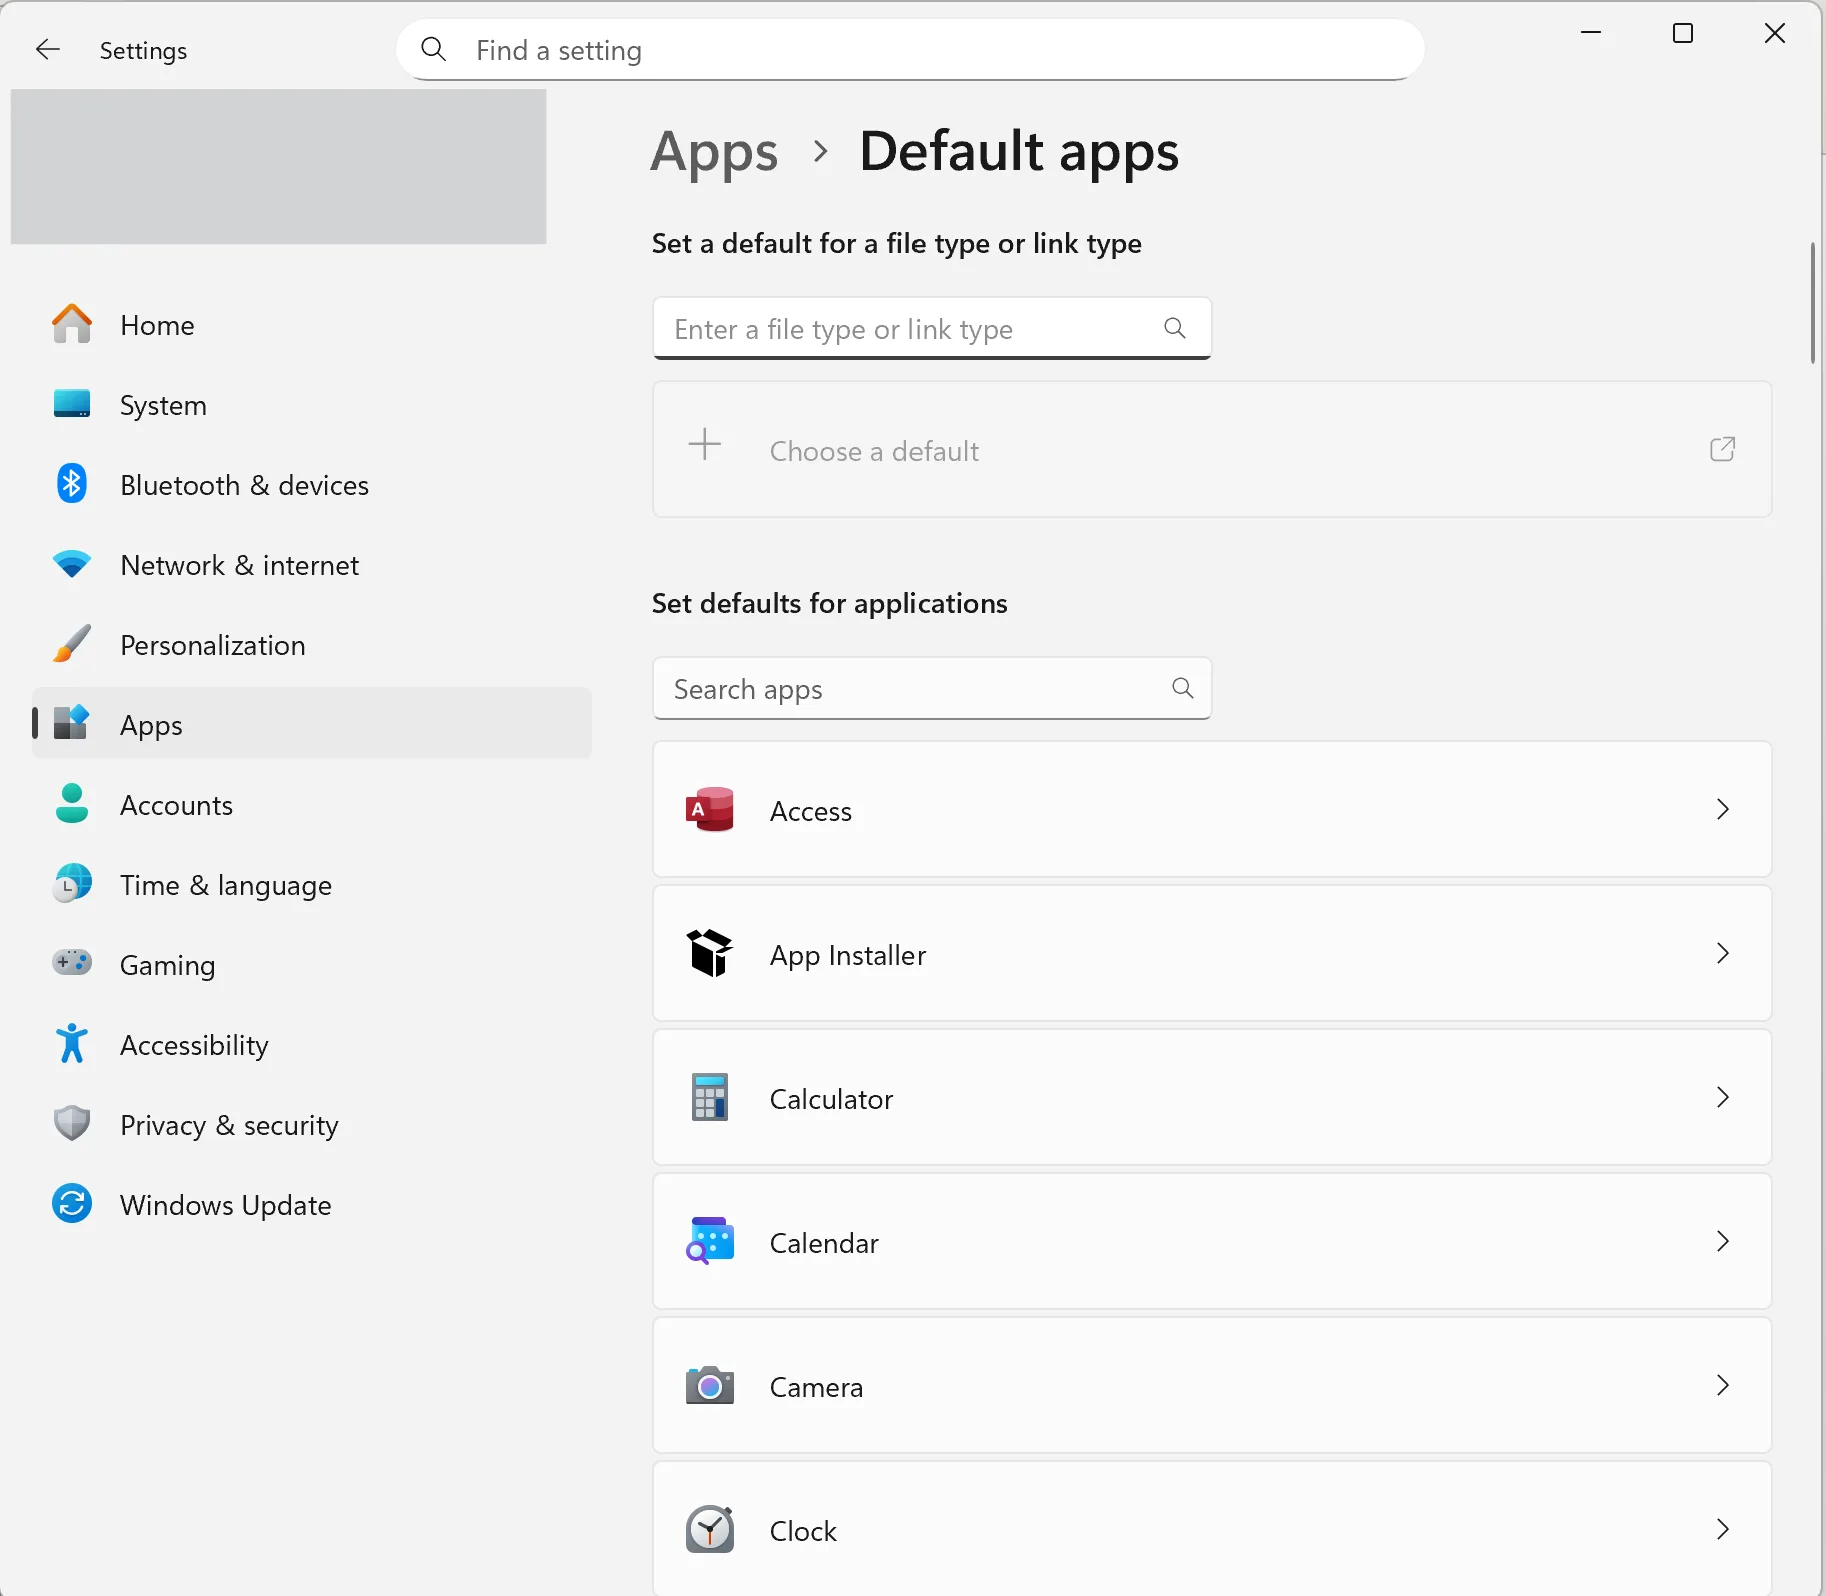The height and width of the screenshot is (1596, 1826).
Task: Click search icon in Search apps field
Action: point(1183,688)
